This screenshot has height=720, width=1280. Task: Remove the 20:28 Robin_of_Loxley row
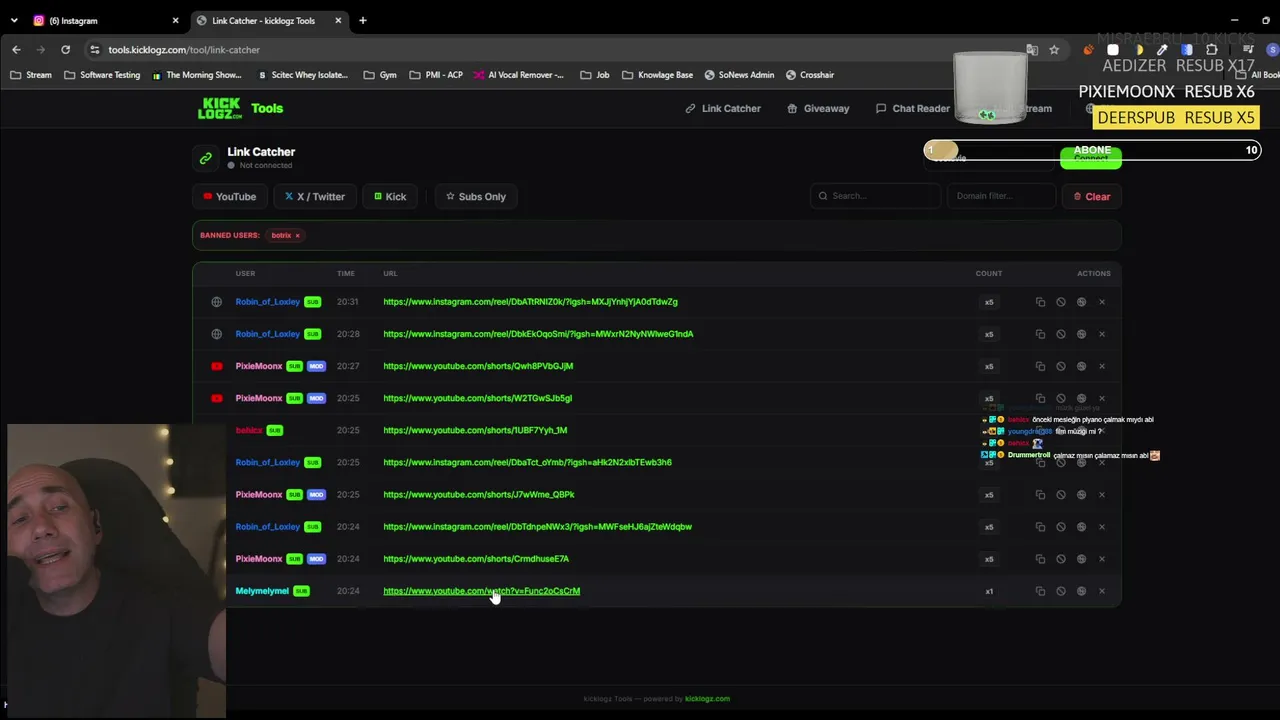pos(1102,334)
